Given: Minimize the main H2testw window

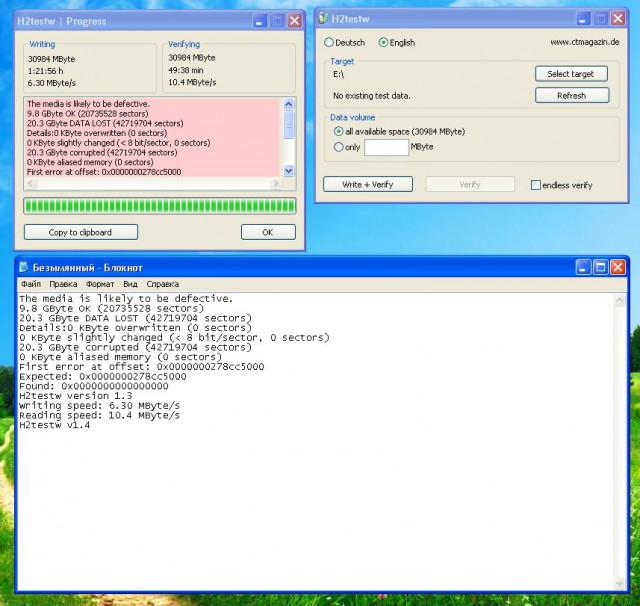Looking at the screenshot, I should [583, 18].
